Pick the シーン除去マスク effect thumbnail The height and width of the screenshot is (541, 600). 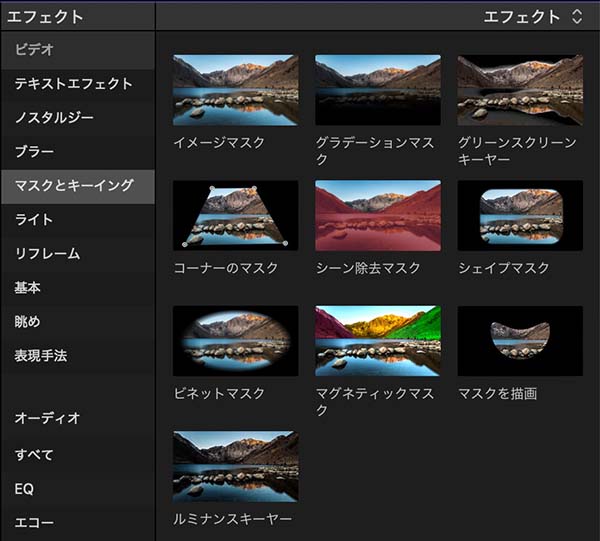click(377, 215)
